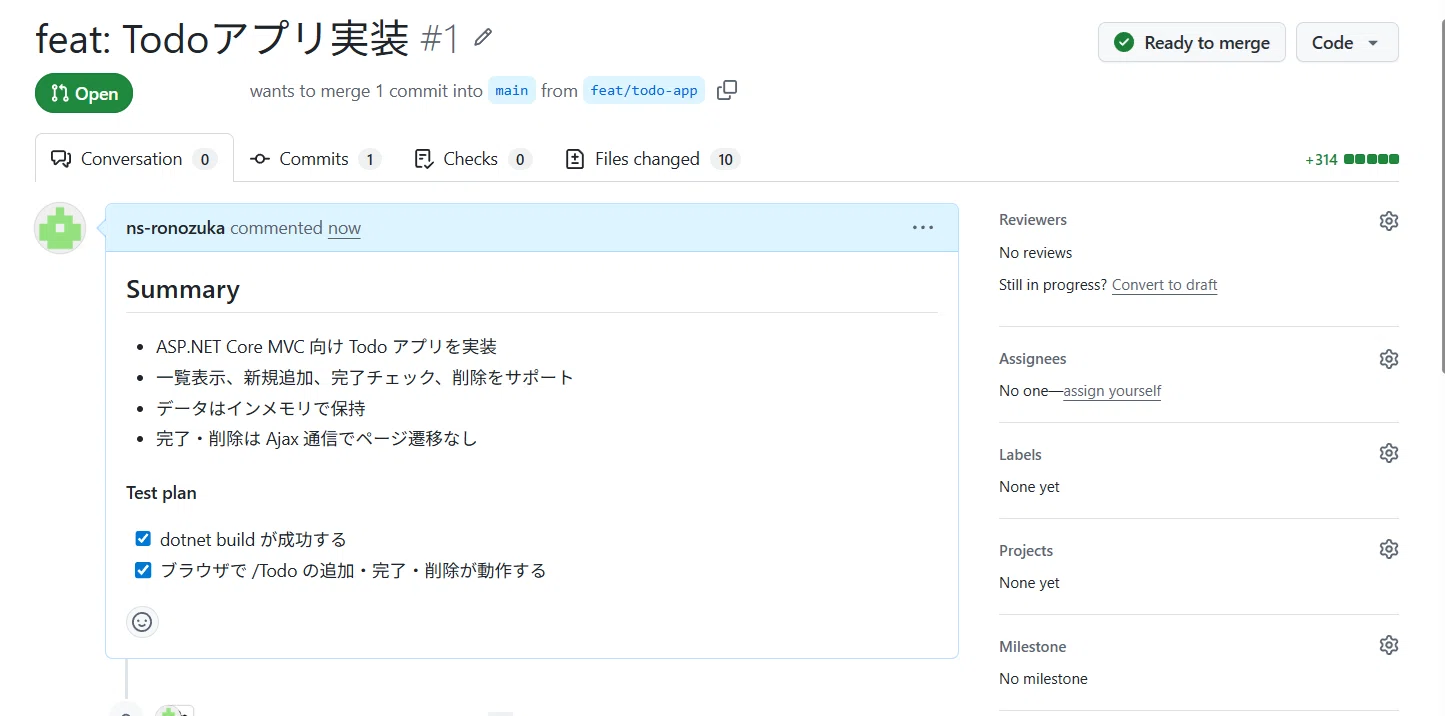Viewport: 1445px width, 716px height.
Task: Click the '一覧表示、新規追加' bullet text
Action: pos(365,378)
